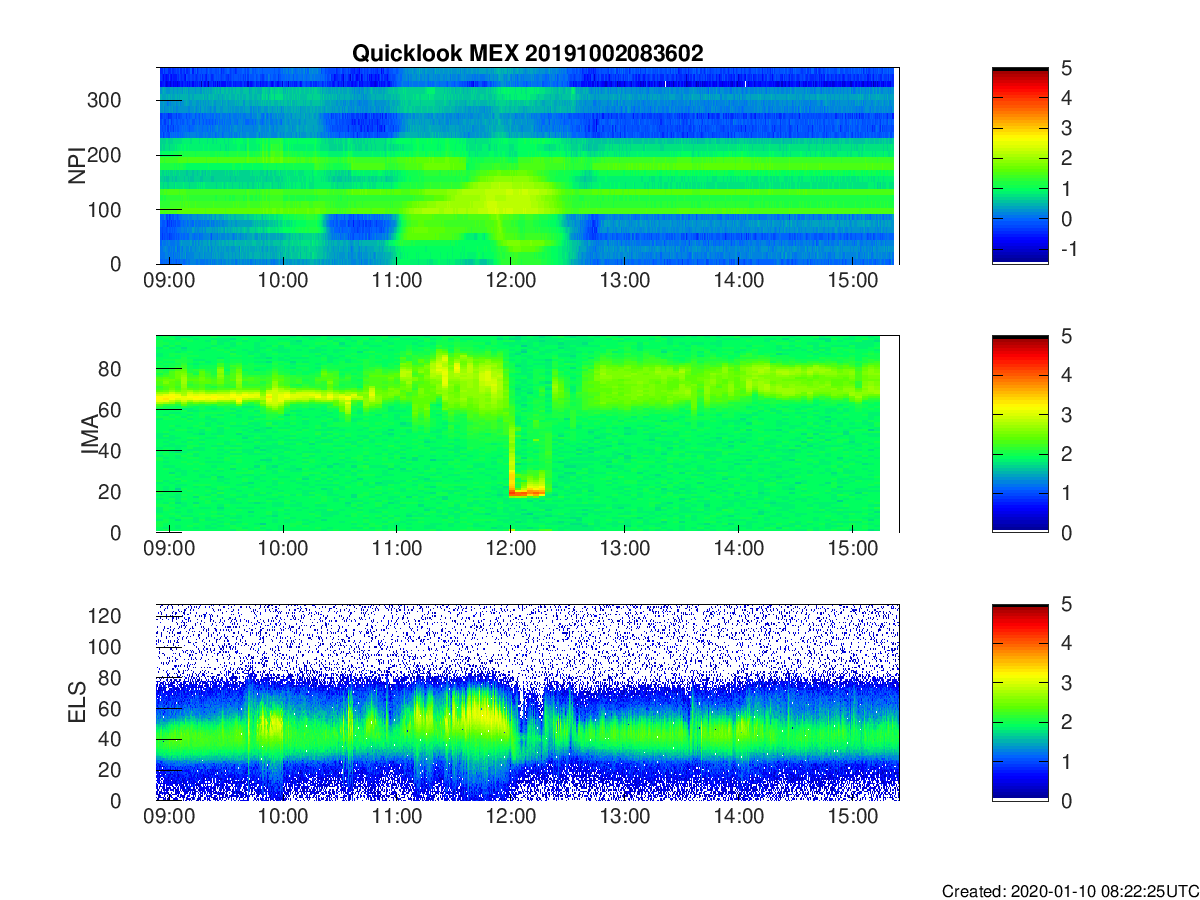
Task: Click the -1 label on NPI colorbar
Action: pyautogui.click(x=1067, y=249)
